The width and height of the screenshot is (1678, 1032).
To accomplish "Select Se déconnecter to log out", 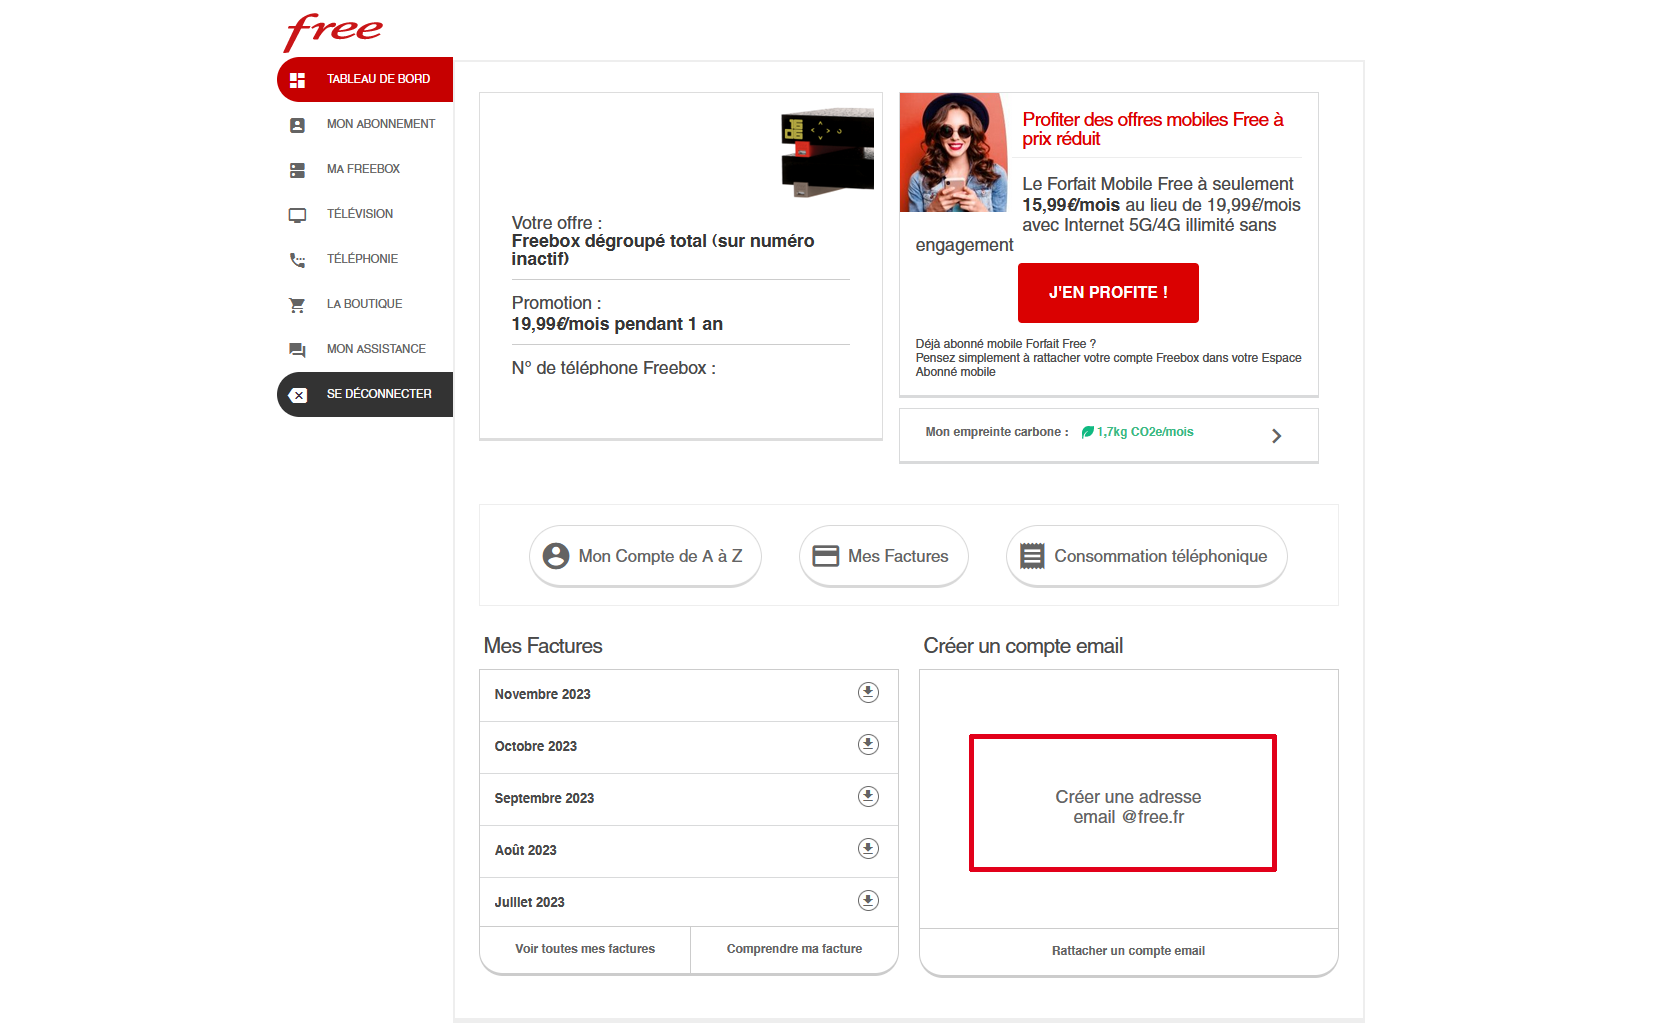I will pyautogui.click(x=365, y=394).
